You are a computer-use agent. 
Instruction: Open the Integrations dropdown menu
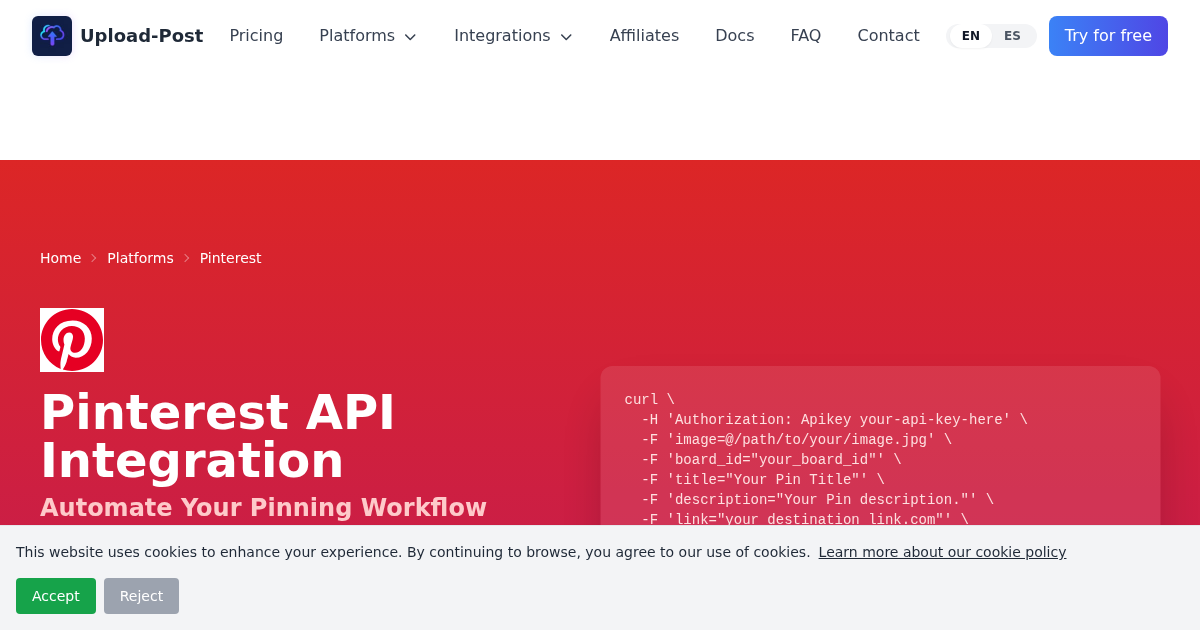point(513,35)
